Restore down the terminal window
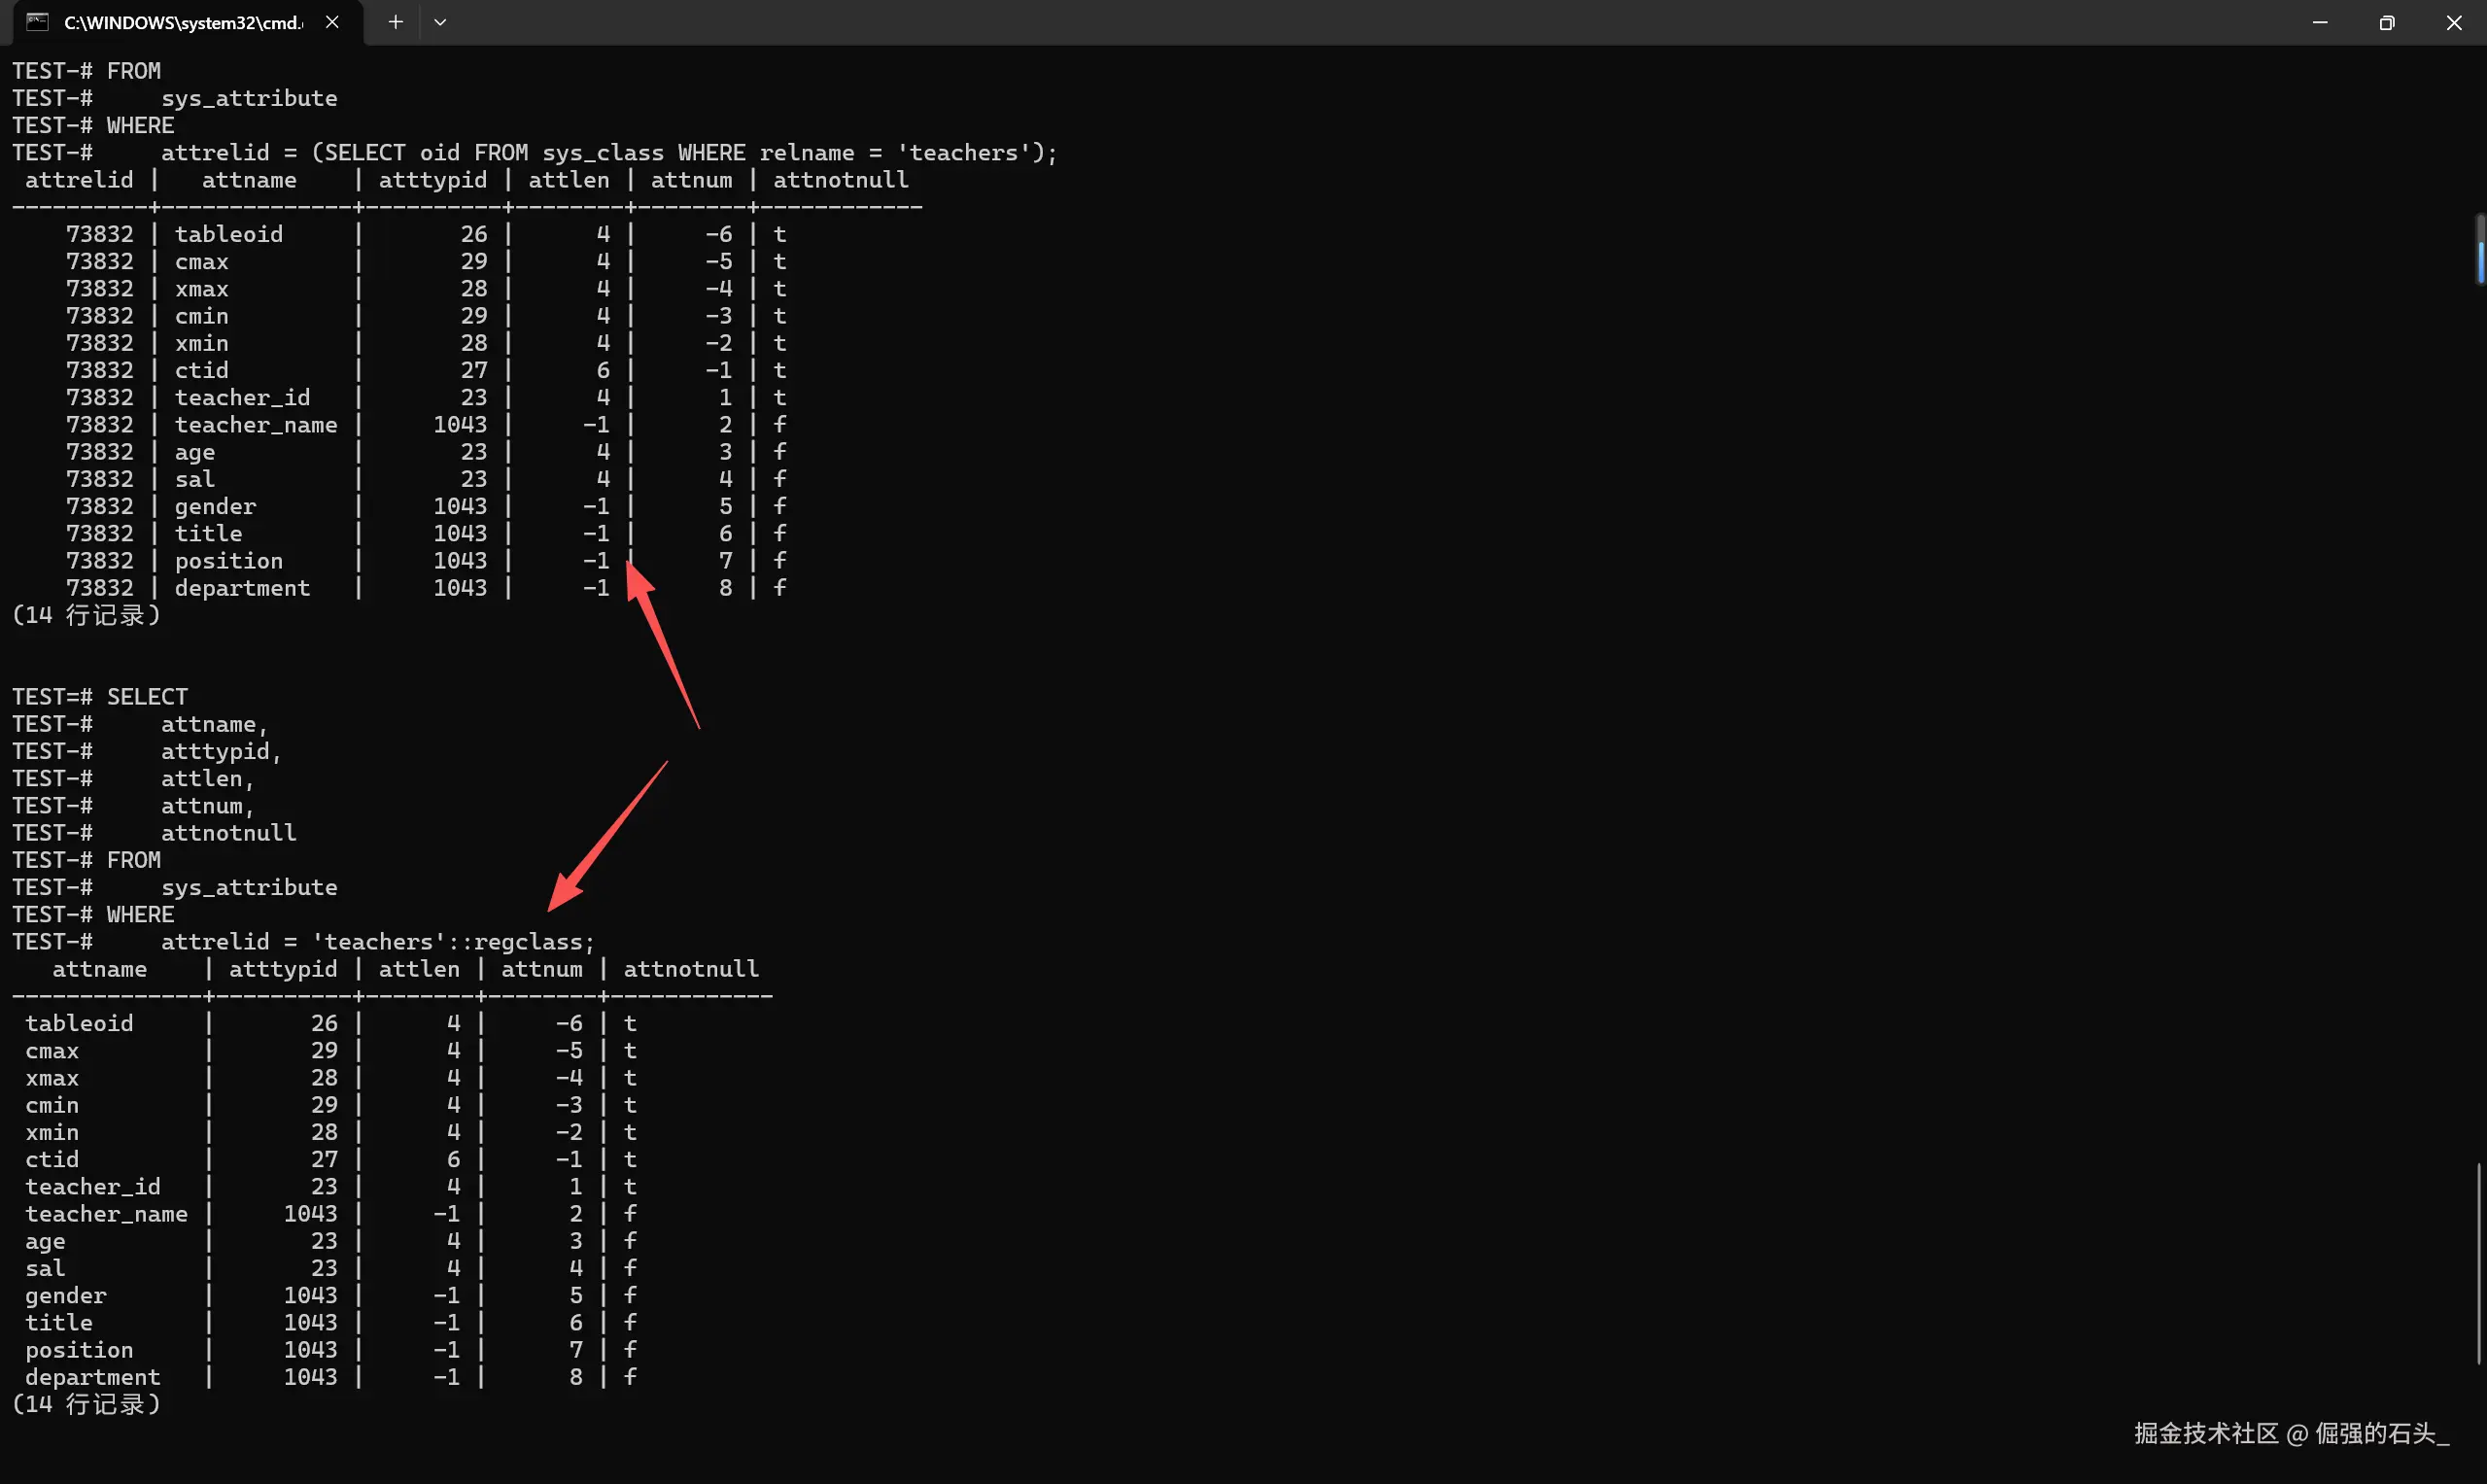2487x1484 pixels. coord(2387,22)
